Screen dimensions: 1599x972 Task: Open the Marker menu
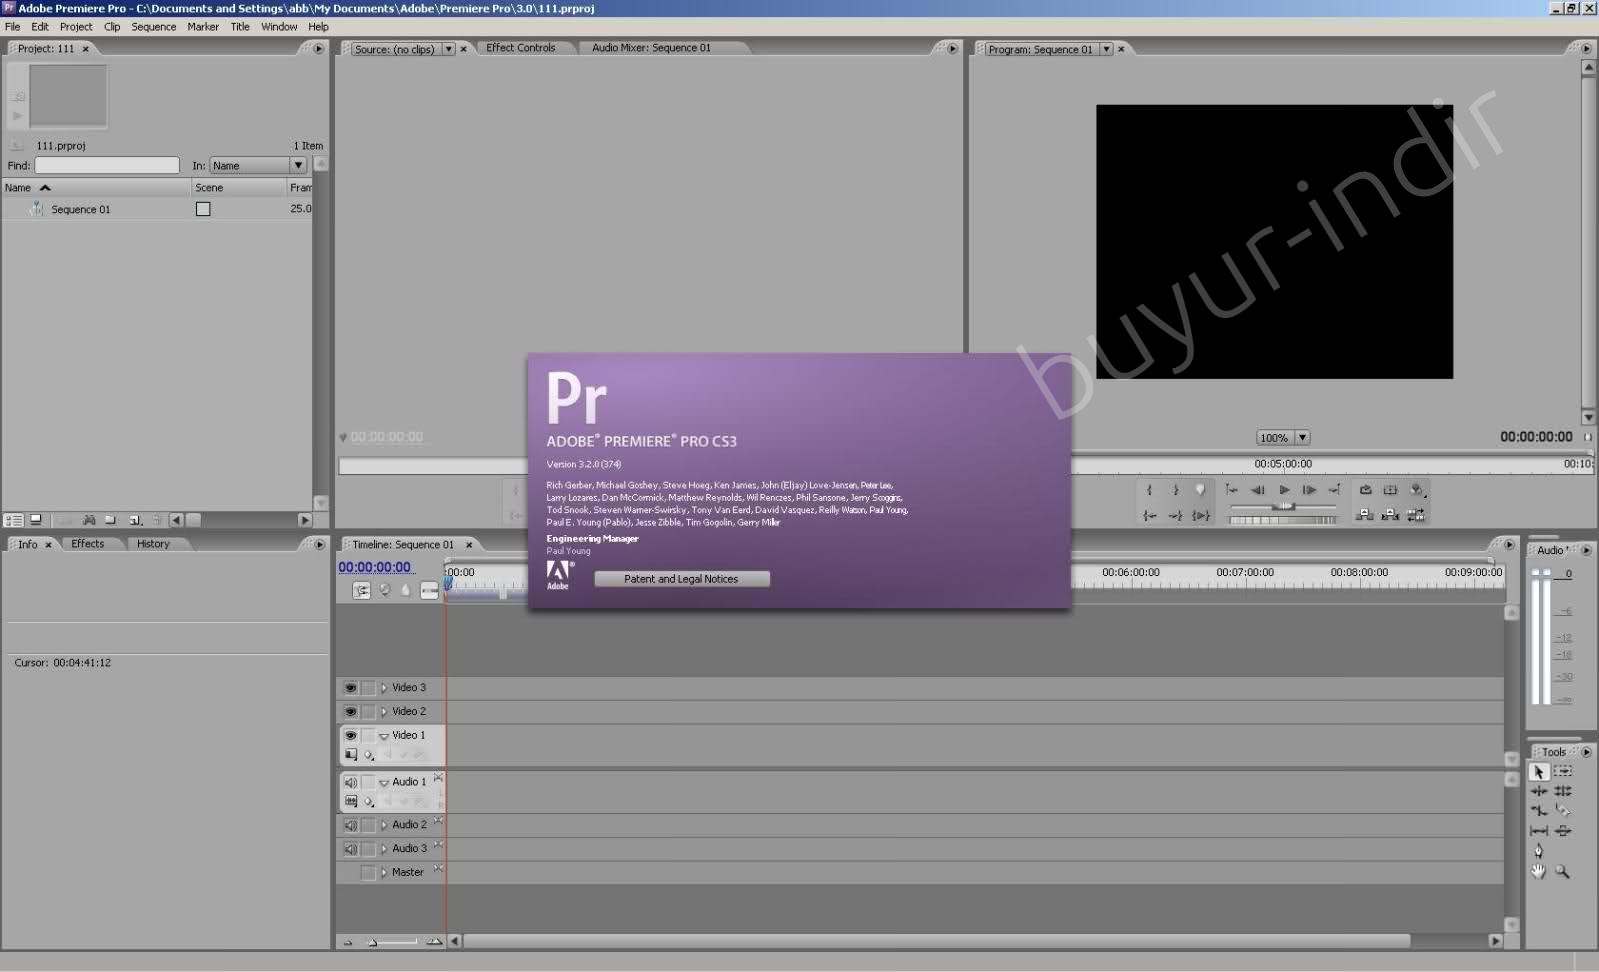pyautogui.click(x=203, y=27)
